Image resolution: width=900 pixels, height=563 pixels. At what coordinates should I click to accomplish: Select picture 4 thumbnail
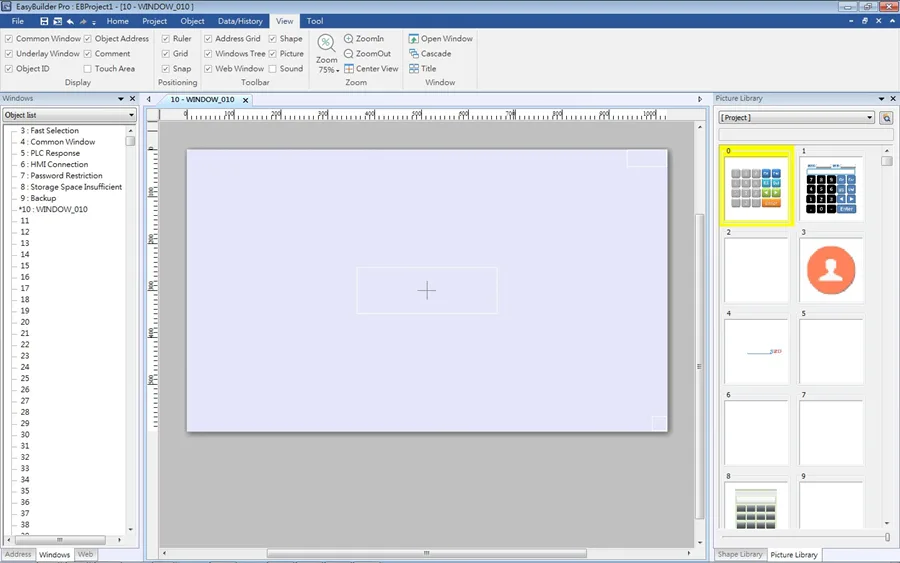coord(756,351)
